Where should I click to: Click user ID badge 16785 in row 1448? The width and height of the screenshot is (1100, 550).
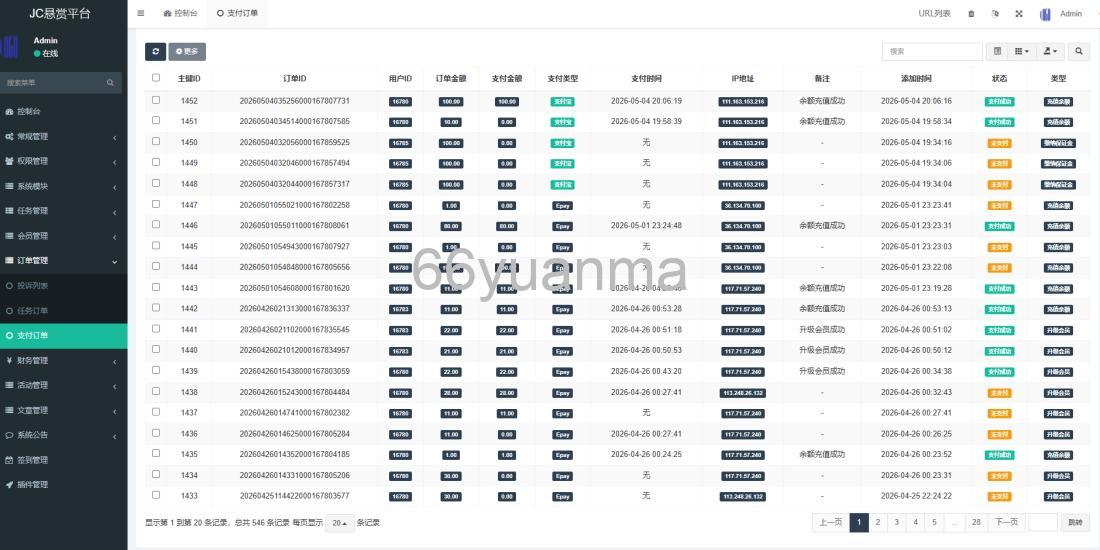pyautogui.click(x=400, y=185)
